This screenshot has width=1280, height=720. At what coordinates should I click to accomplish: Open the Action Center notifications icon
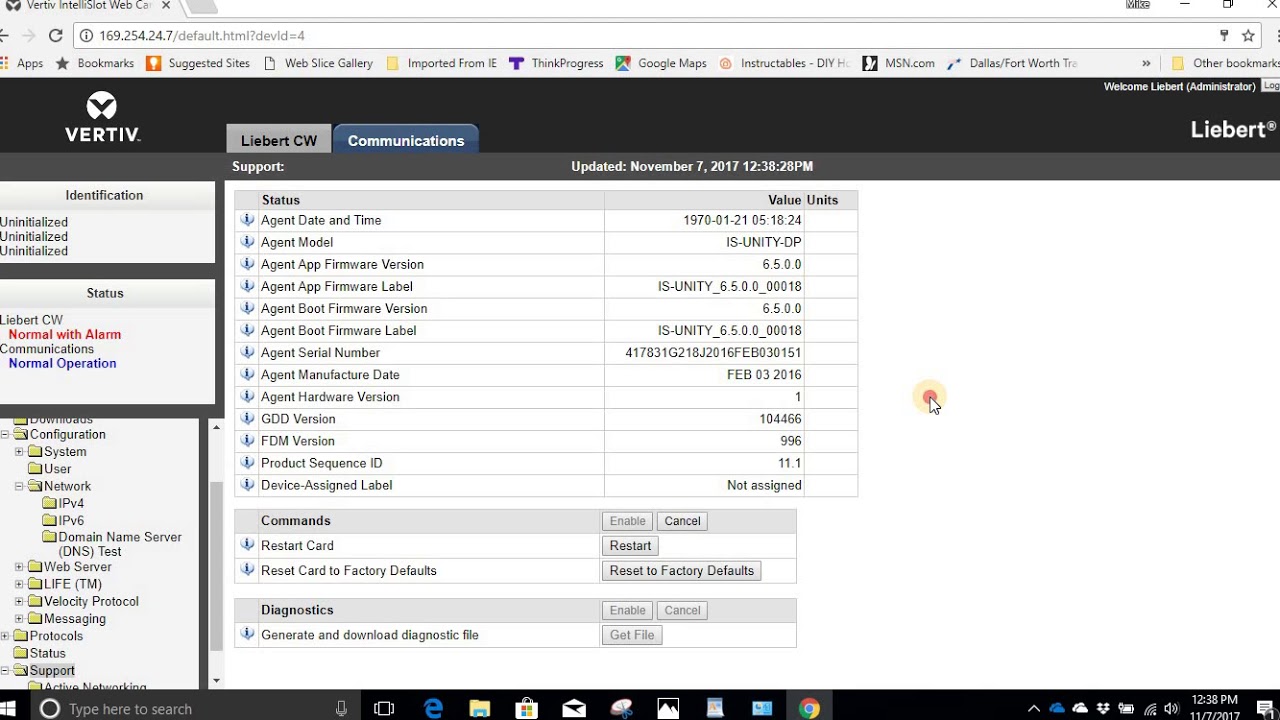pyautogui.click(x=1266, y=709)
